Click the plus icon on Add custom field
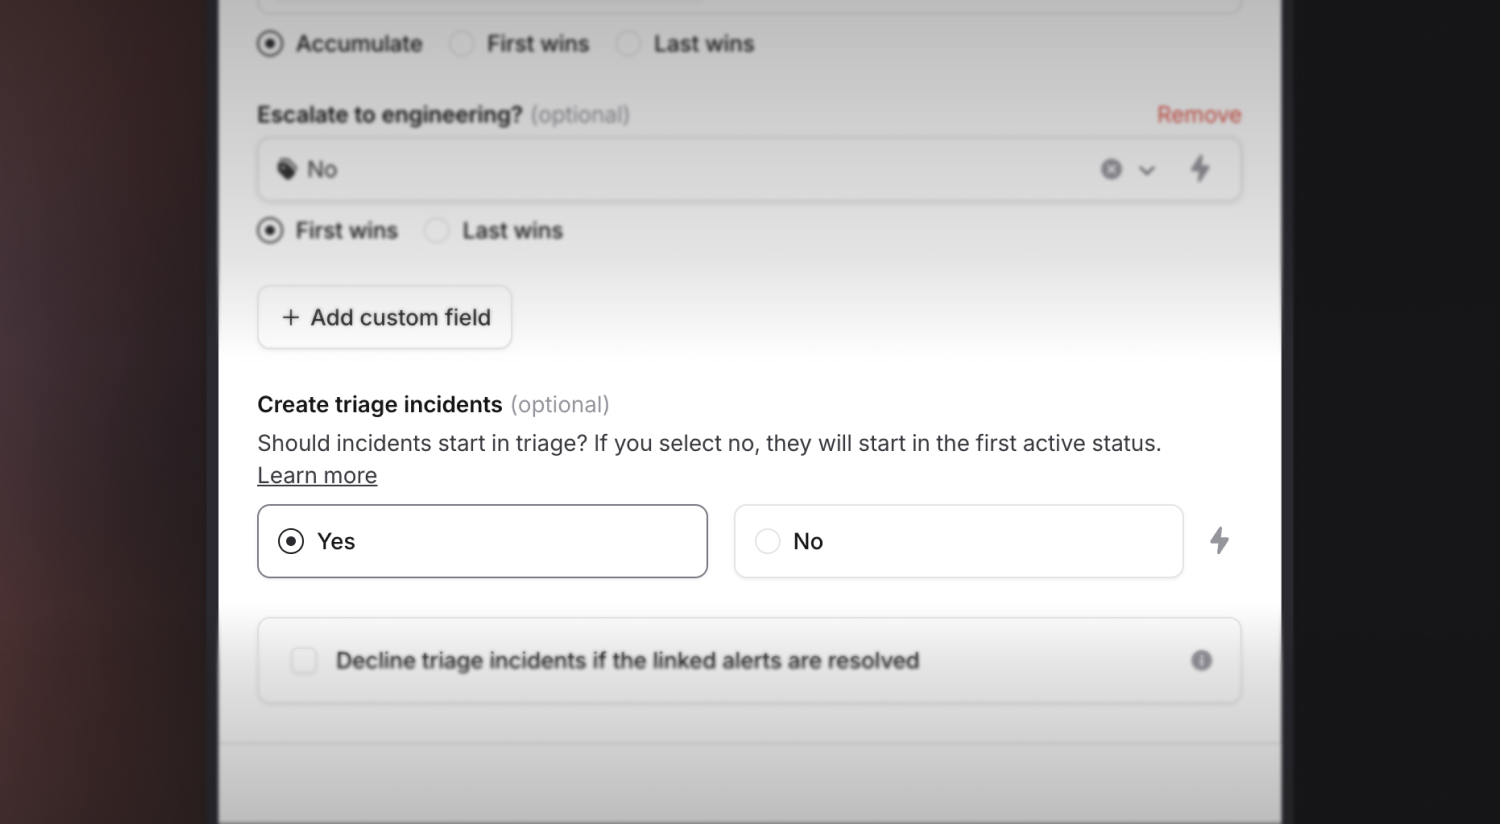This screenshot has height=824, width=1500. pyautogui.click(x=291, y=317)
